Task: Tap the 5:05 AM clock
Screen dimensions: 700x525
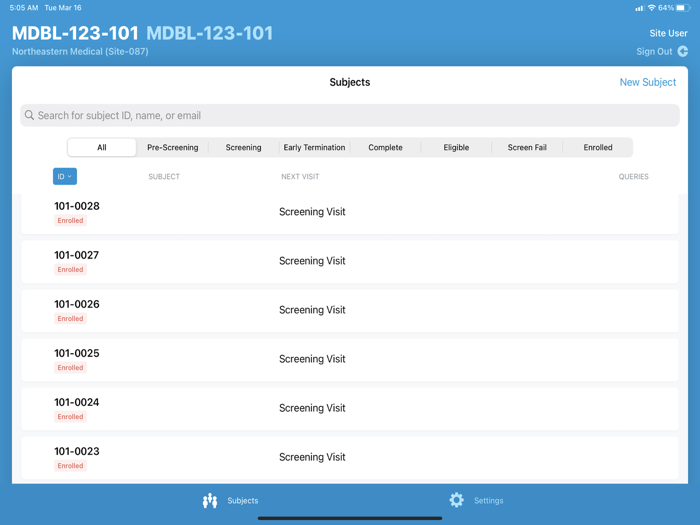Action: tap(24, 8)
